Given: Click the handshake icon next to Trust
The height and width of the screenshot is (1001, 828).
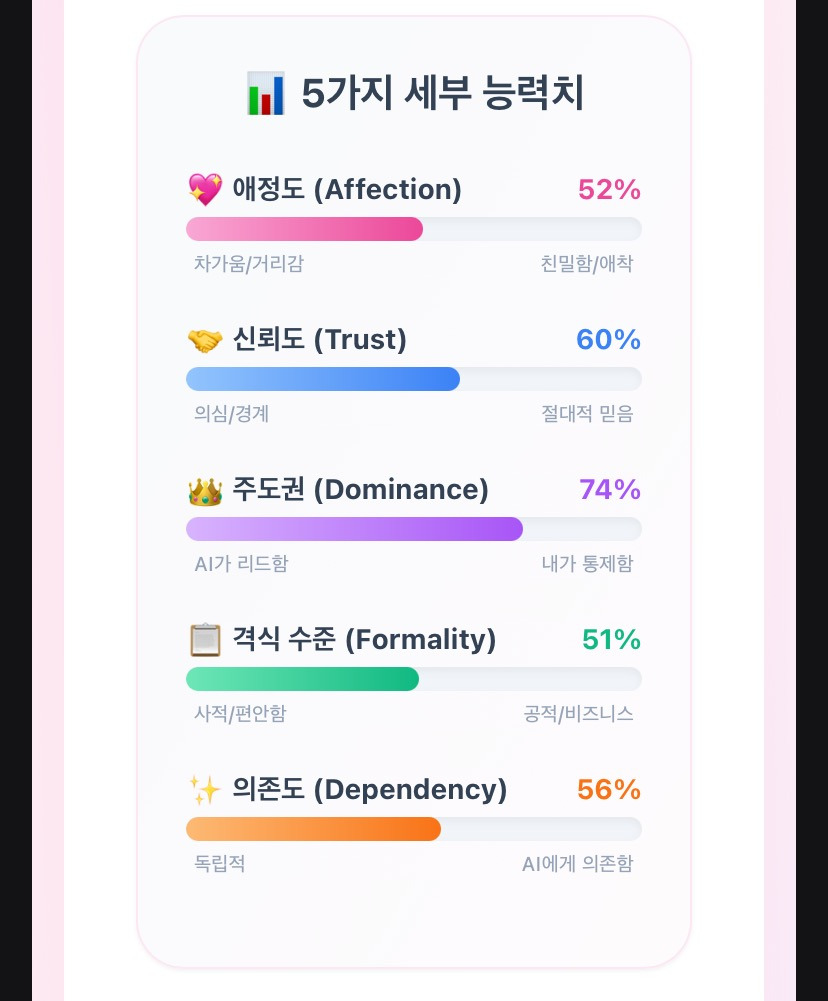Looking at the screenshot, I should [205, 340].
